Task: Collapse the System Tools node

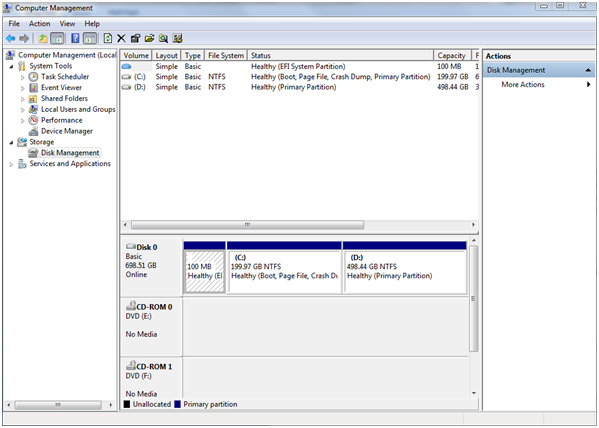Action: click(11, 66)
